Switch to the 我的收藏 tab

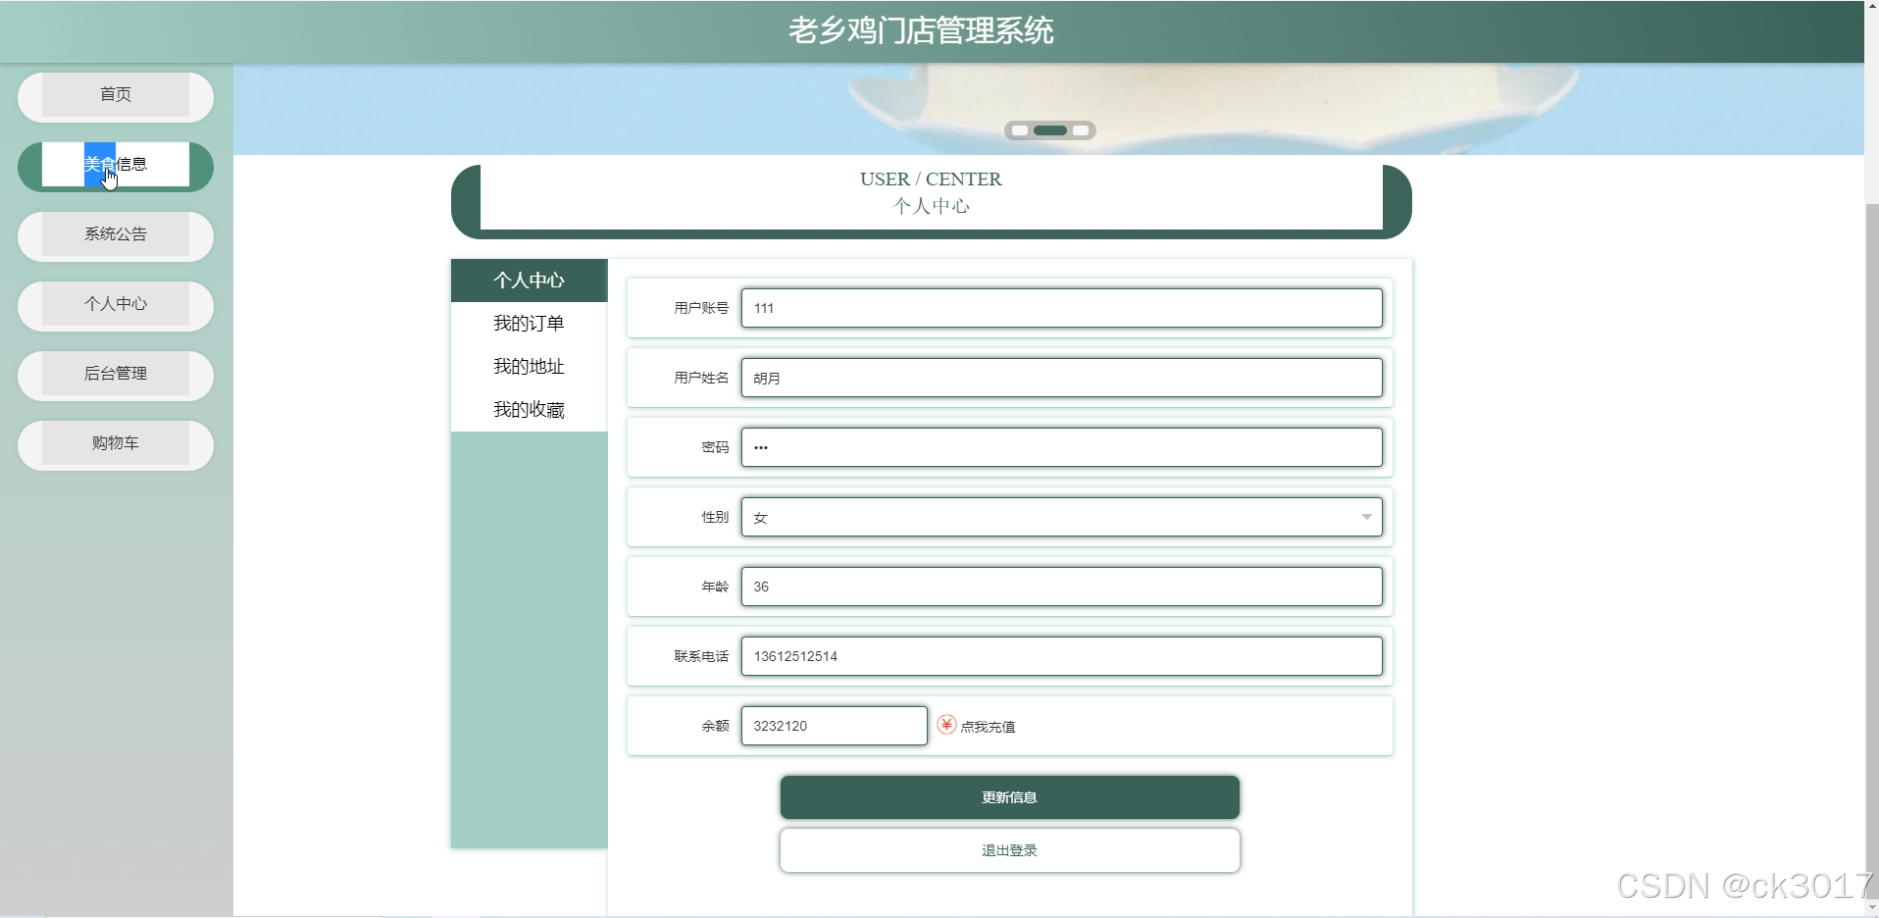tap(529, 409)
